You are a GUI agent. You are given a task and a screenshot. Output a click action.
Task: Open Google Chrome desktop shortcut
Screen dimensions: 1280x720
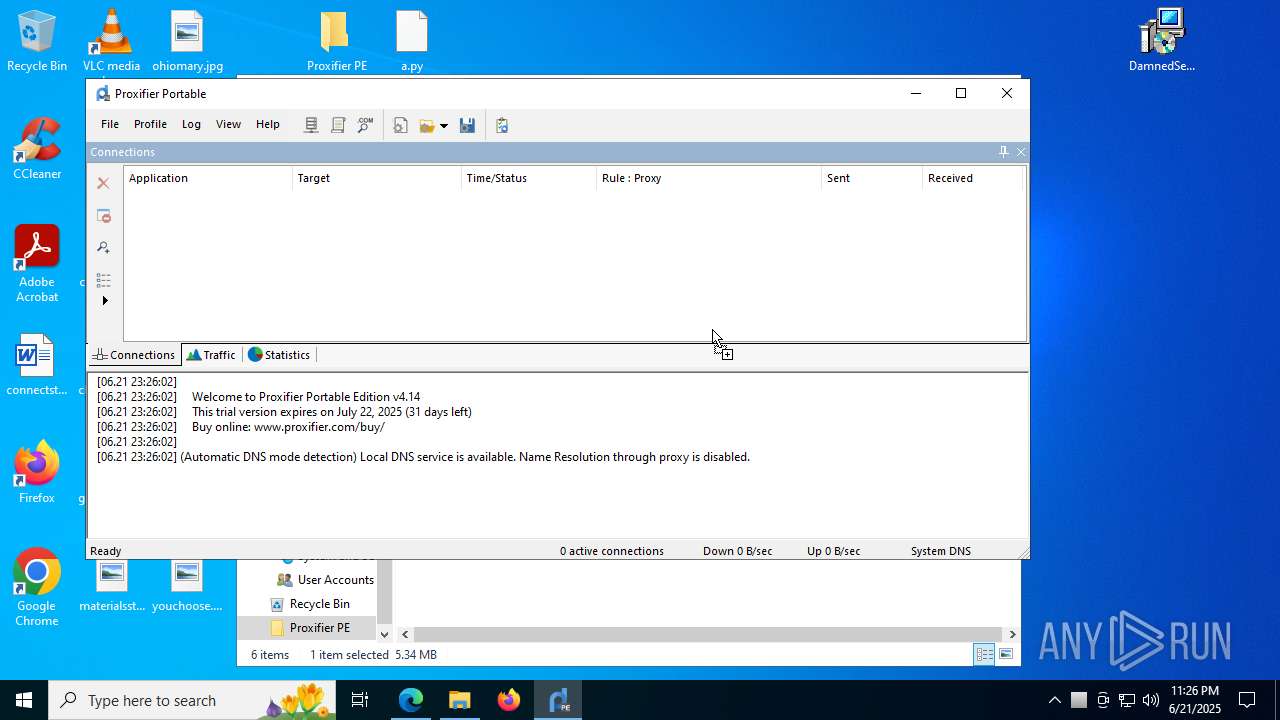(x=37, y=588)
